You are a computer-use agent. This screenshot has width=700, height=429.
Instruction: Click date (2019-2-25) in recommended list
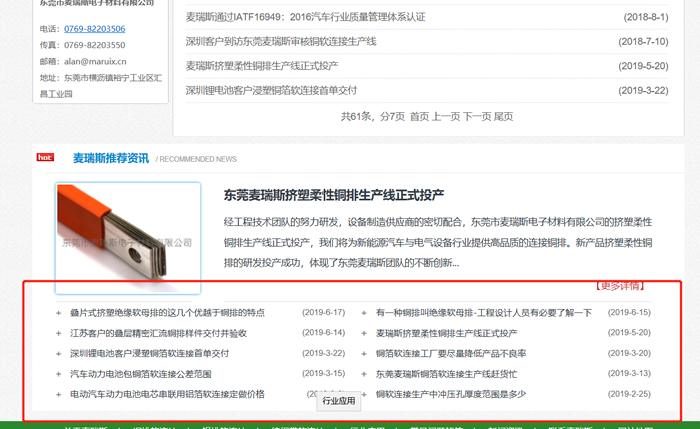coord(629,394)
